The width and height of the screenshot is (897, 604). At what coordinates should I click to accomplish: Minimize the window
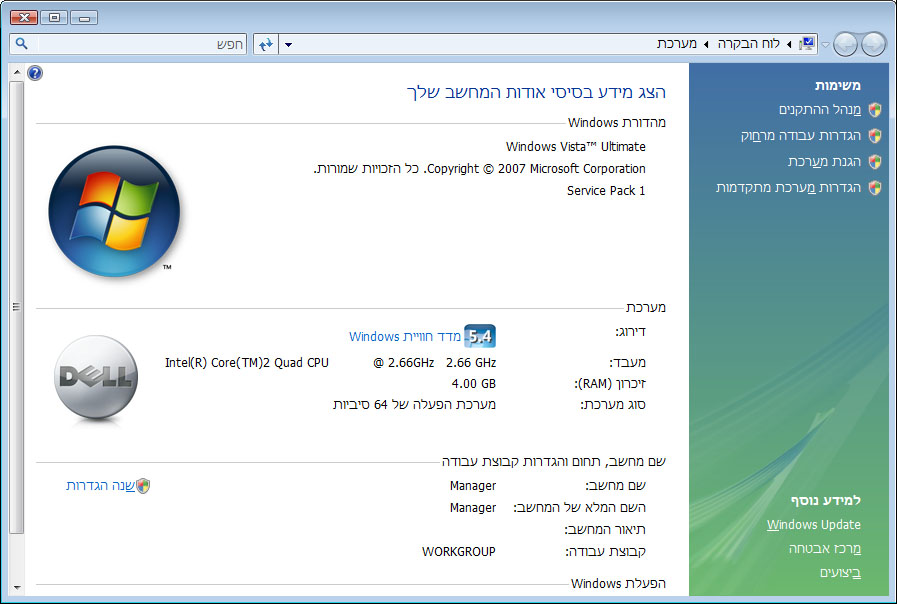pos(84,18)
